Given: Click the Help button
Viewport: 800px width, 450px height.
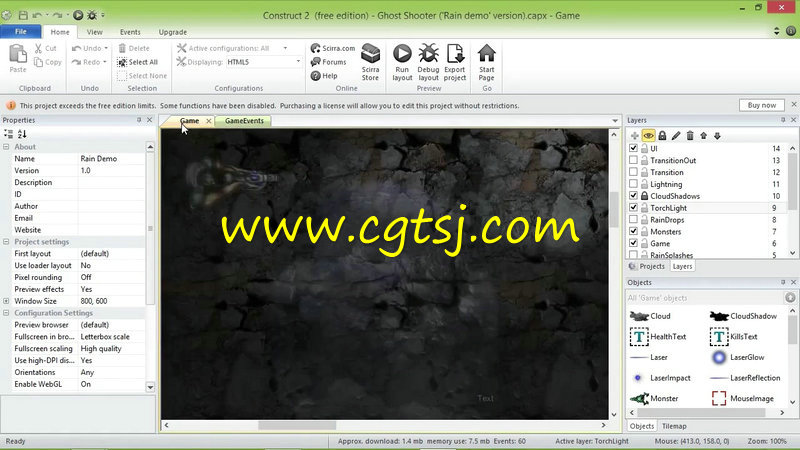Looking at the screenshot, I should (x=324, y=76).
